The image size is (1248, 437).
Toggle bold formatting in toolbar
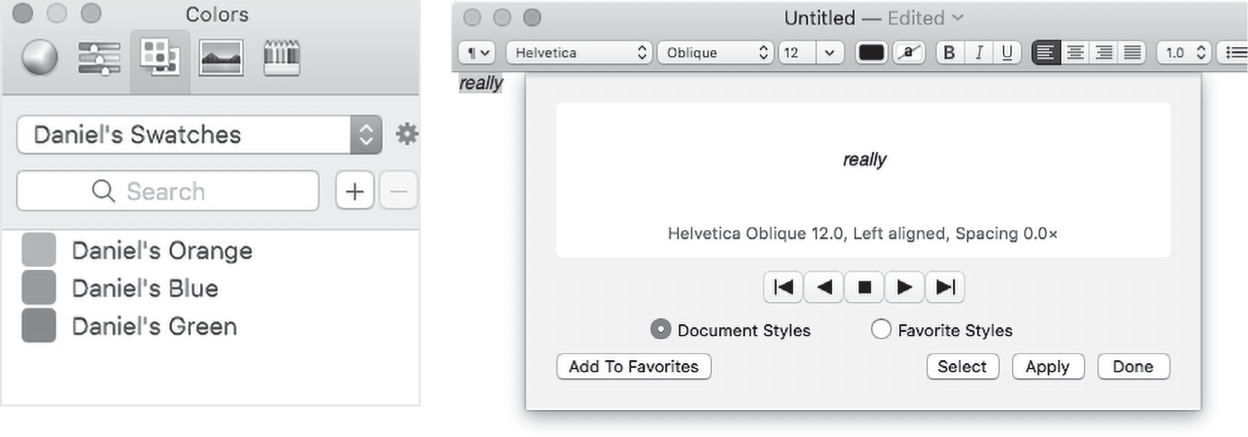[950, 53]
